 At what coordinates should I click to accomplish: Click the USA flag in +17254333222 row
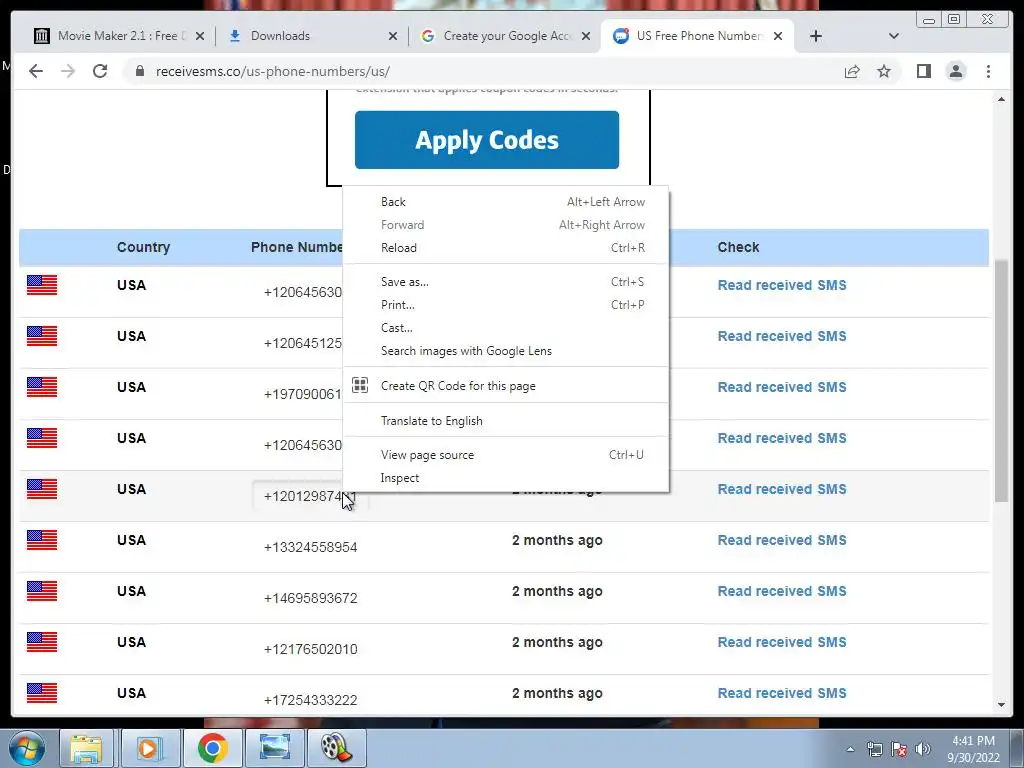(x=42, y=693)
